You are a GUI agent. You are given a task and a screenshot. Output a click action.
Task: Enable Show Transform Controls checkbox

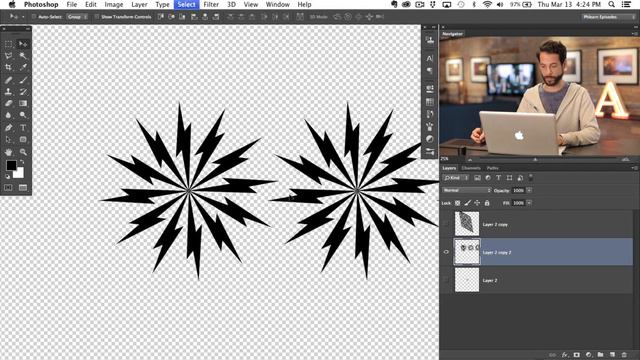pos(97,17)
